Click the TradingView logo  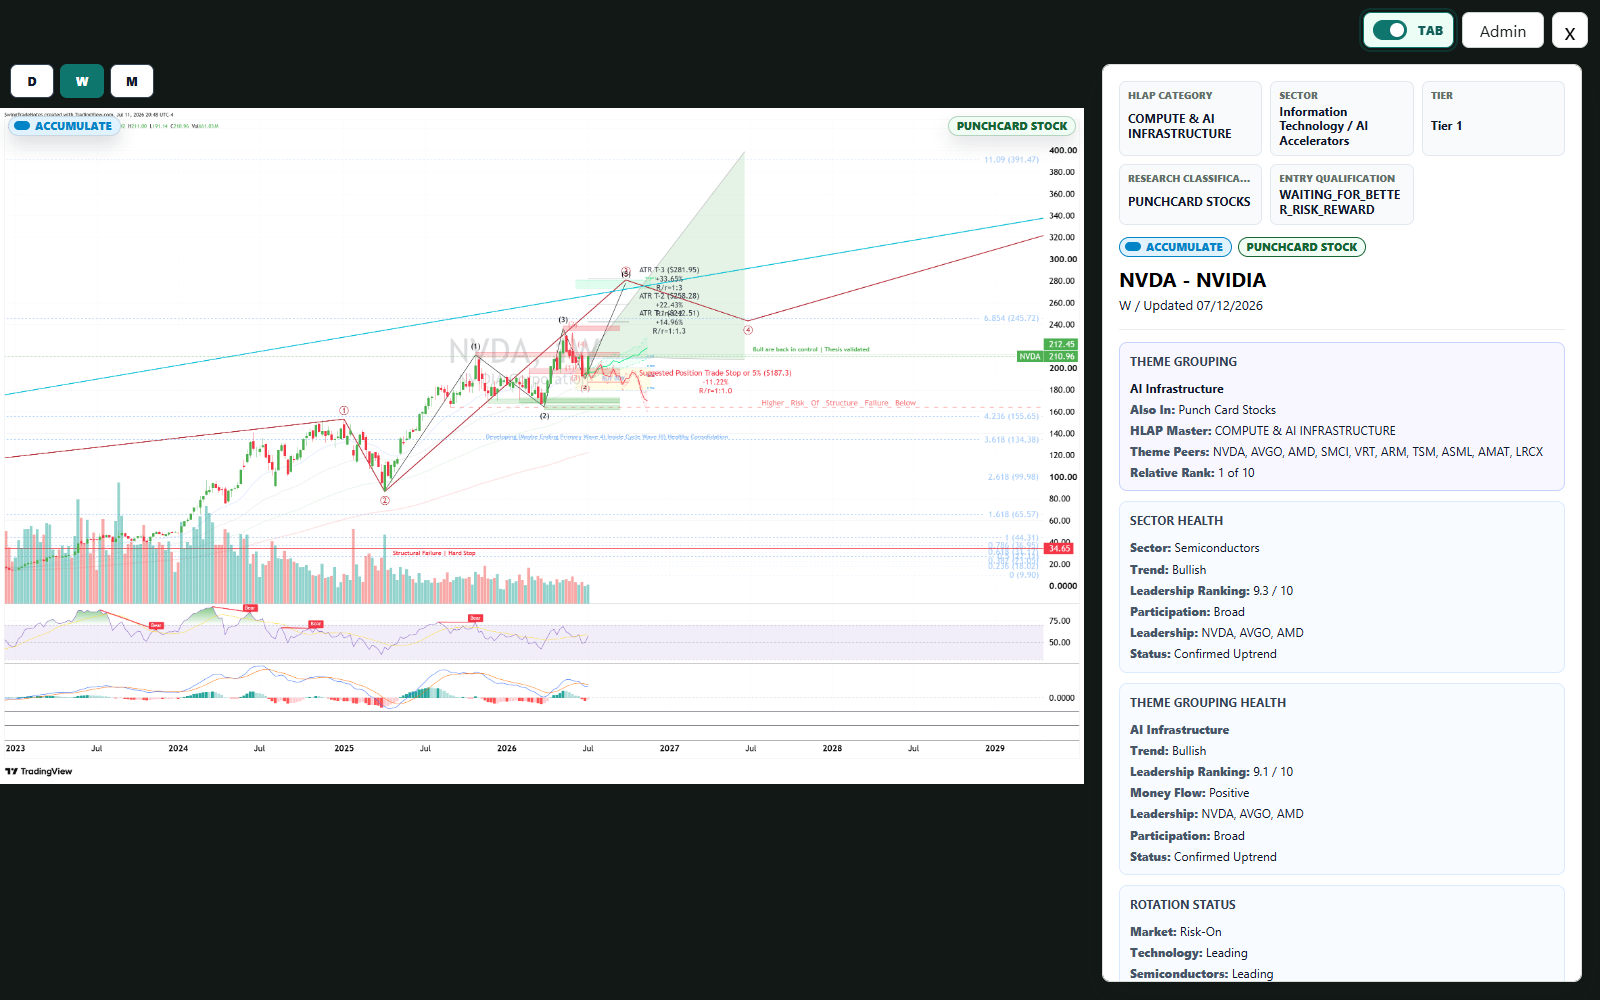(x=39, y=771)
